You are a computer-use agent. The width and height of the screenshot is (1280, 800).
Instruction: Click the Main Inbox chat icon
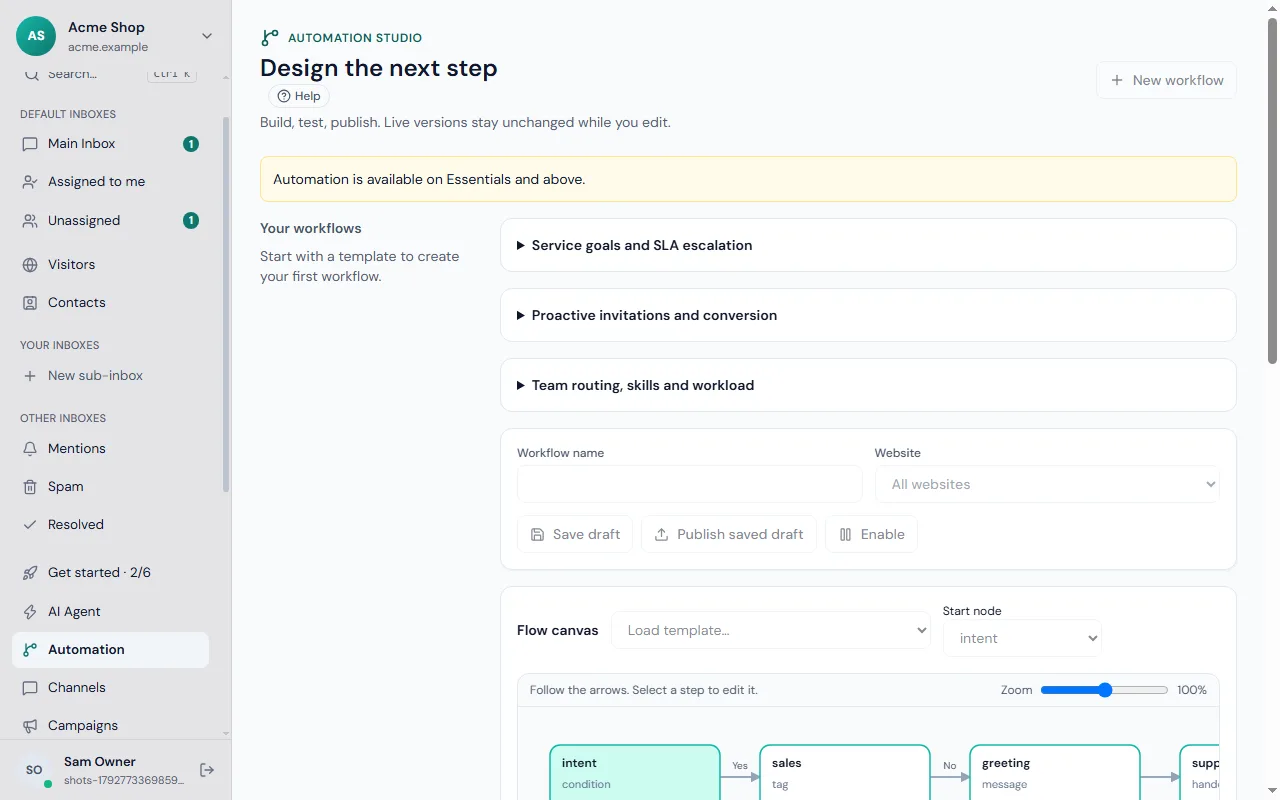[x=30, y=144]
